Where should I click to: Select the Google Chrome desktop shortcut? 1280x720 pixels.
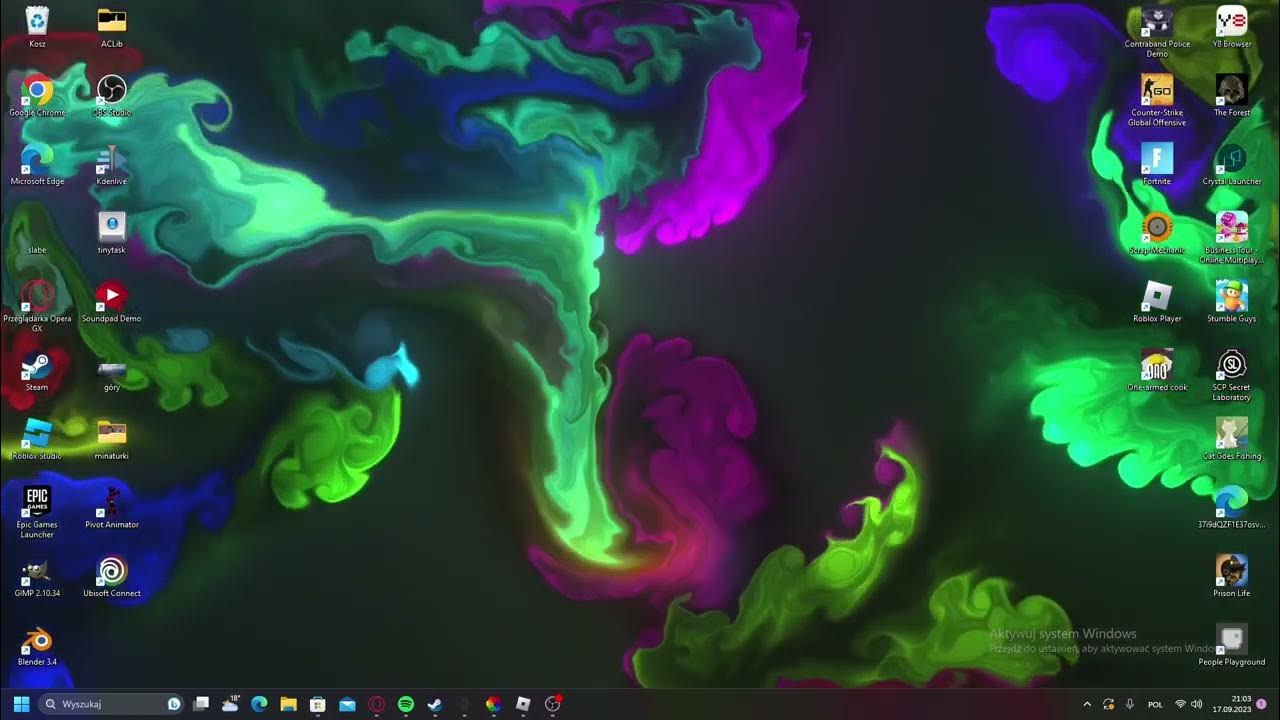37,96
